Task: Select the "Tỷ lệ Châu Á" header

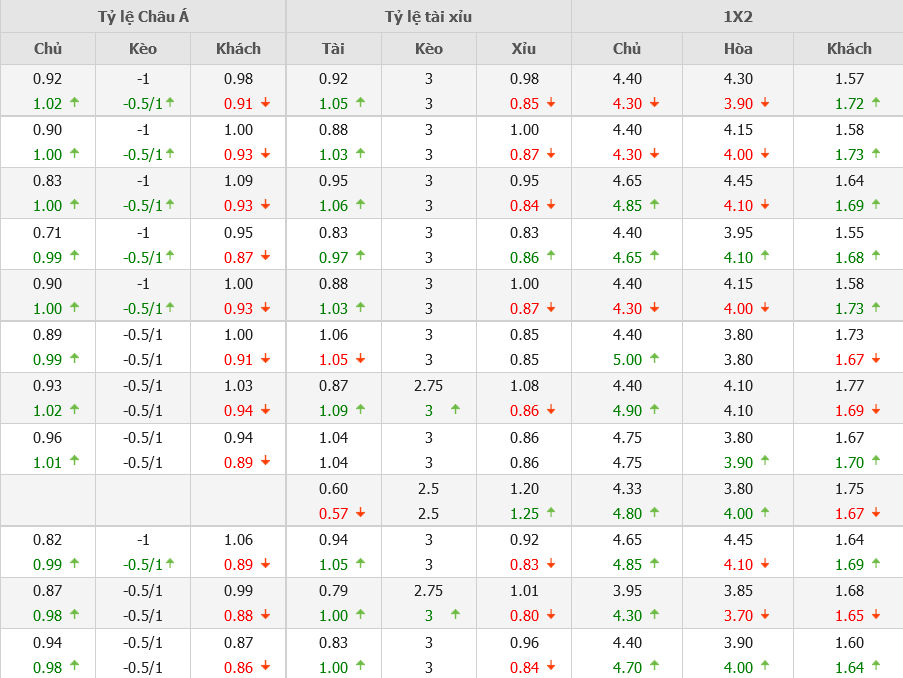Action: 143,17
